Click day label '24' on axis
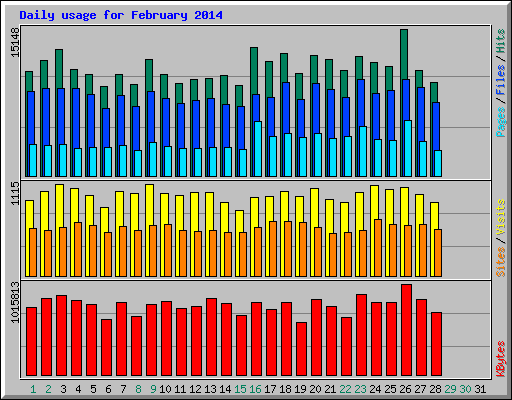The width and height of the screenshot is (512, 400). 375,389
